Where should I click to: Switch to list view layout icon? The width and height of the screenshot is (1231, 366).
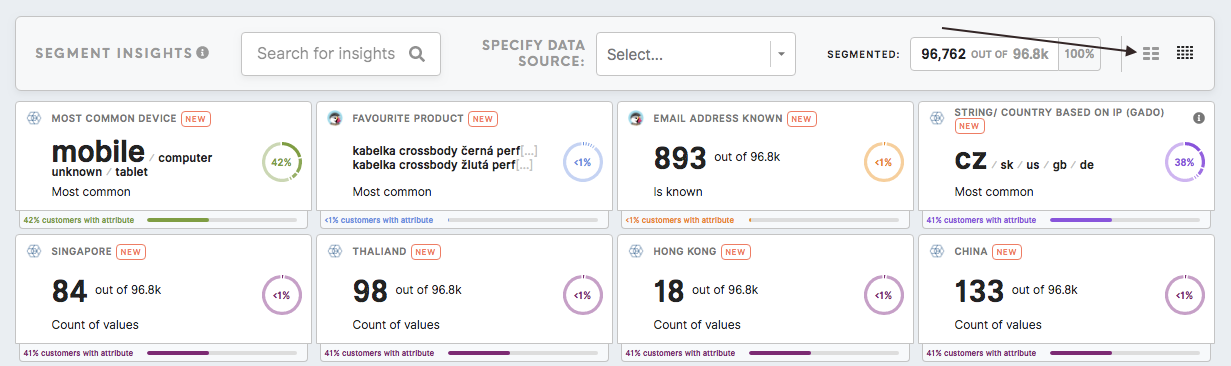pyautogui.click(x=1151, y=53)
